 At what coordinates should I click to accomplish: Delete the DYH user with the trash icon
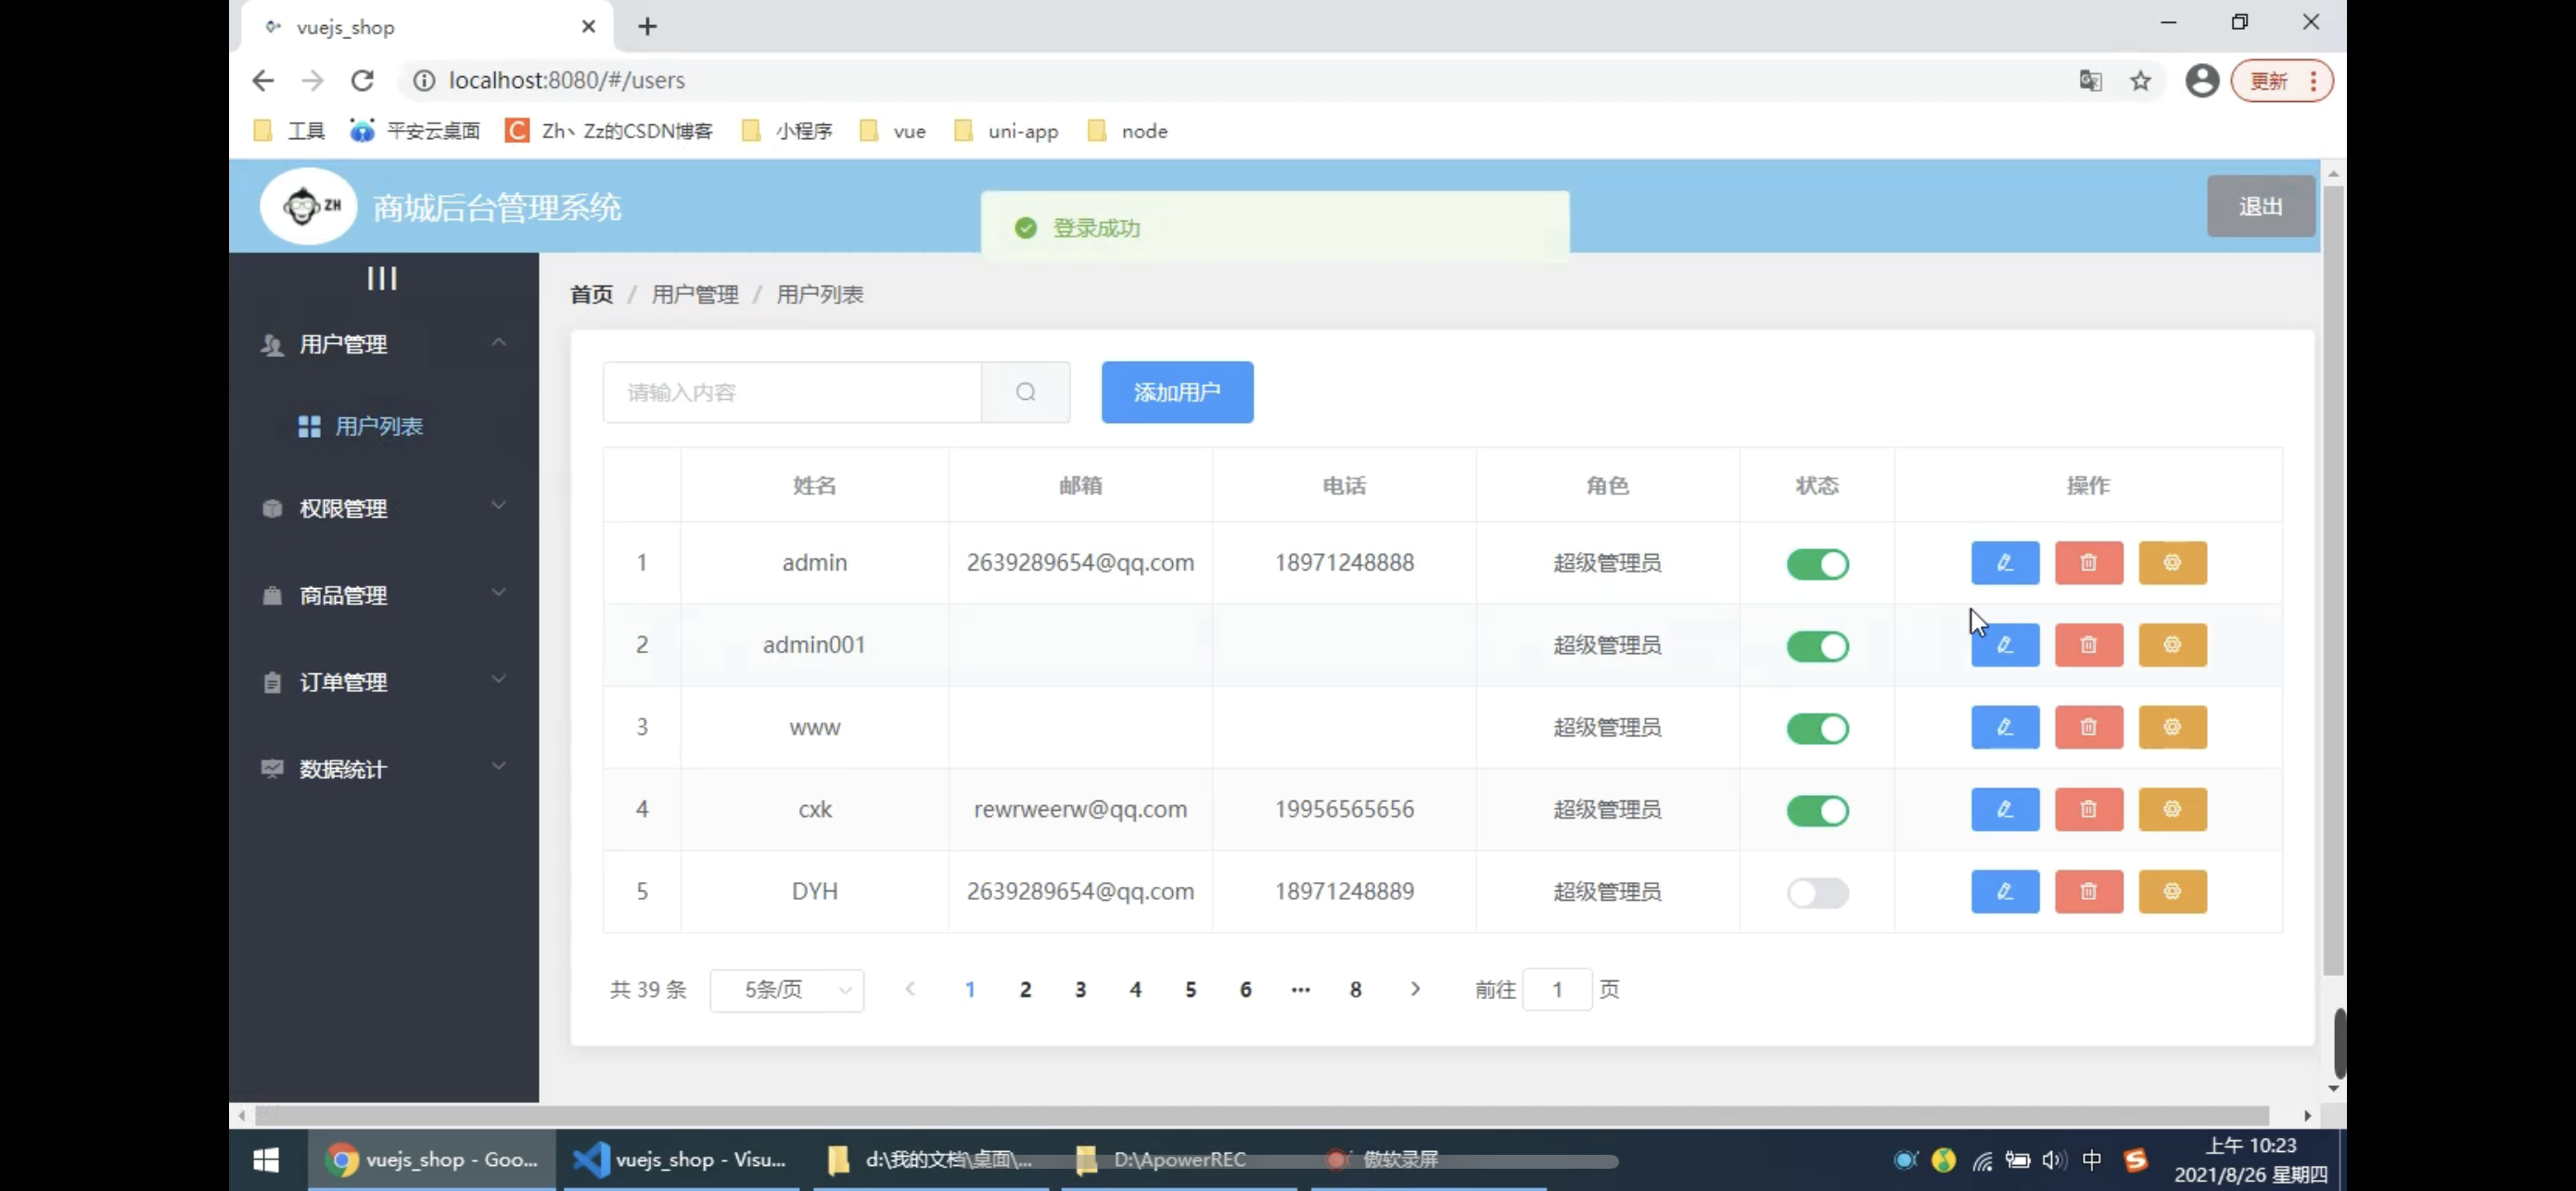tap(2088, 891)
